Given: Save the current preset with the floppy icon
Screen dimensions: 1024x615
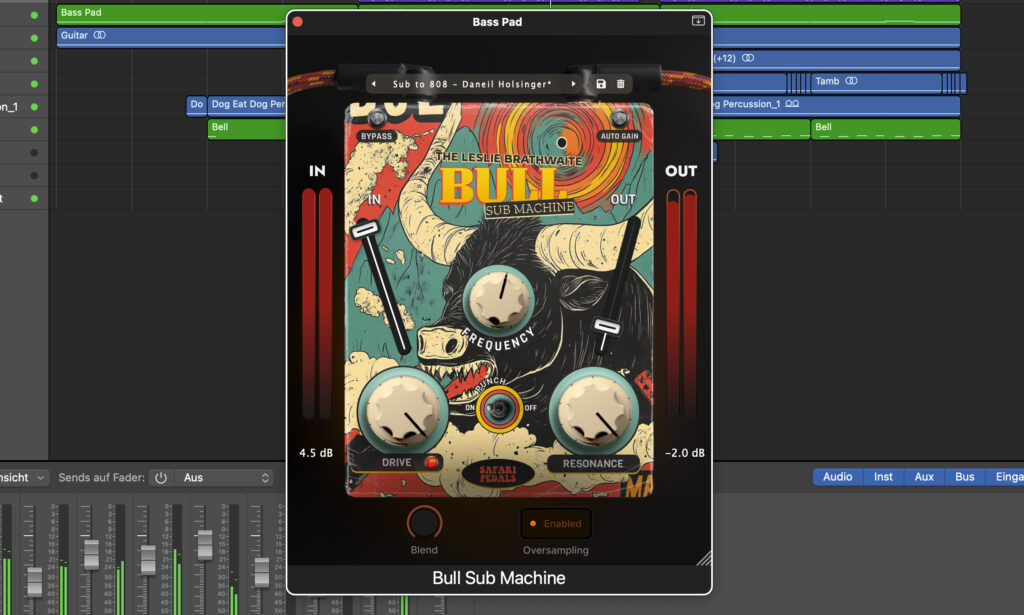Looking at the screenshot, I should [601, 84].
